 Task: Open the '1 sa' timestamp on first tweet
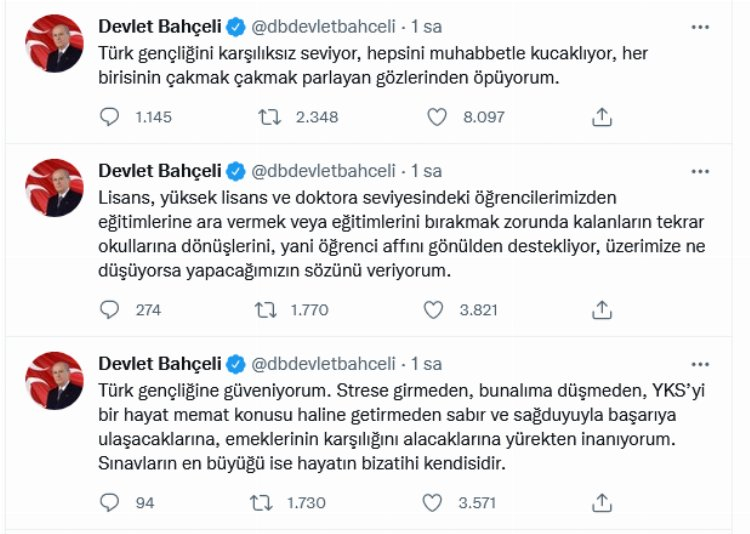point(426,25)
